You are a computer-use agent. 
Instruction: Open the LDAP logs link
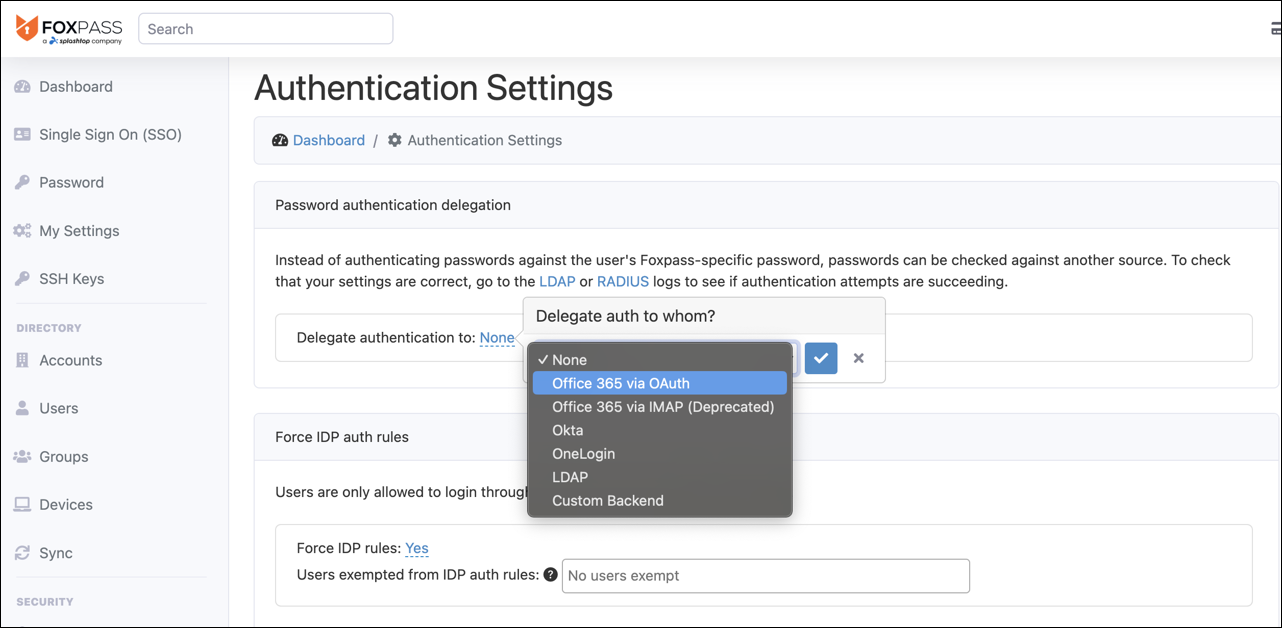(x=557, y=282)
